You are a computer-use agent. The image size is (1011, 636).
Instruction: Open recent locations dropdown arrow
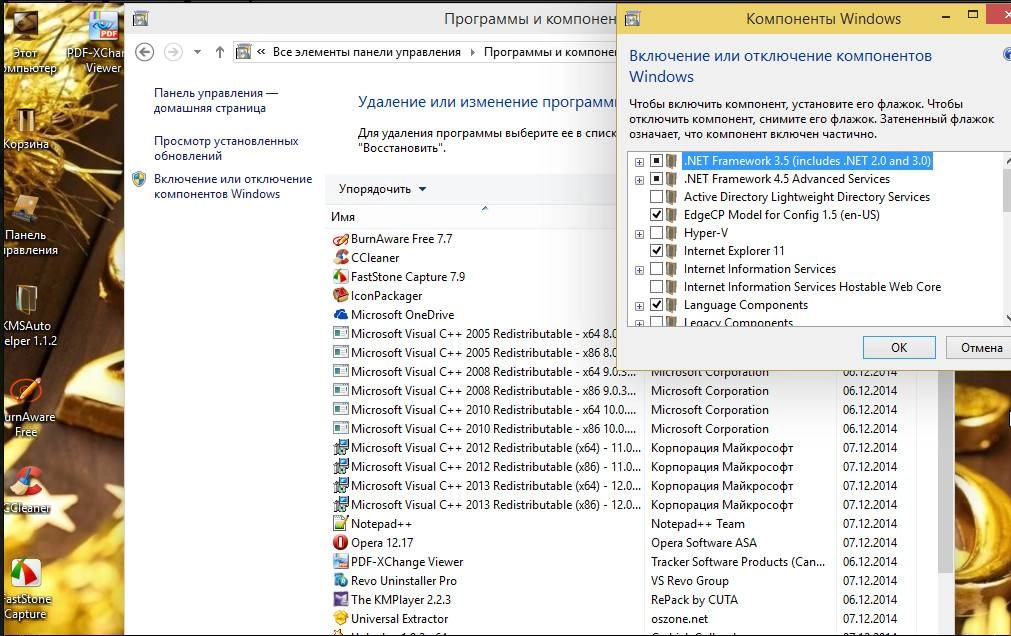pos(197,52)
